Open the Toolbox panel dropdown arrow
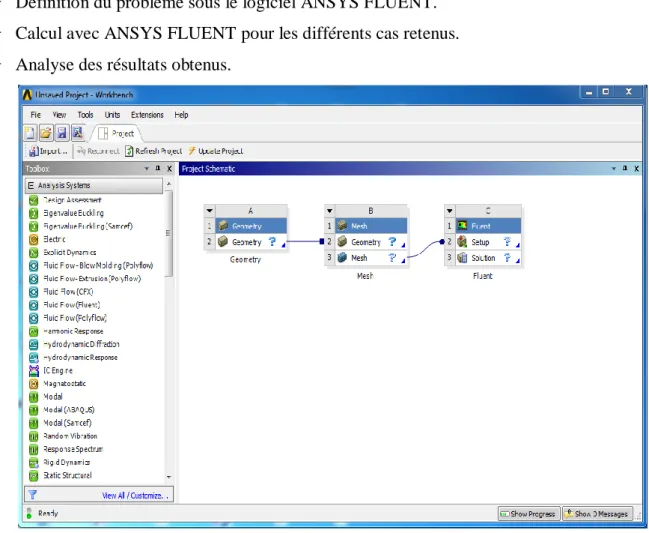Image resolution: width=649 pixels, height=533 pixels. click(x=147, y=169)
